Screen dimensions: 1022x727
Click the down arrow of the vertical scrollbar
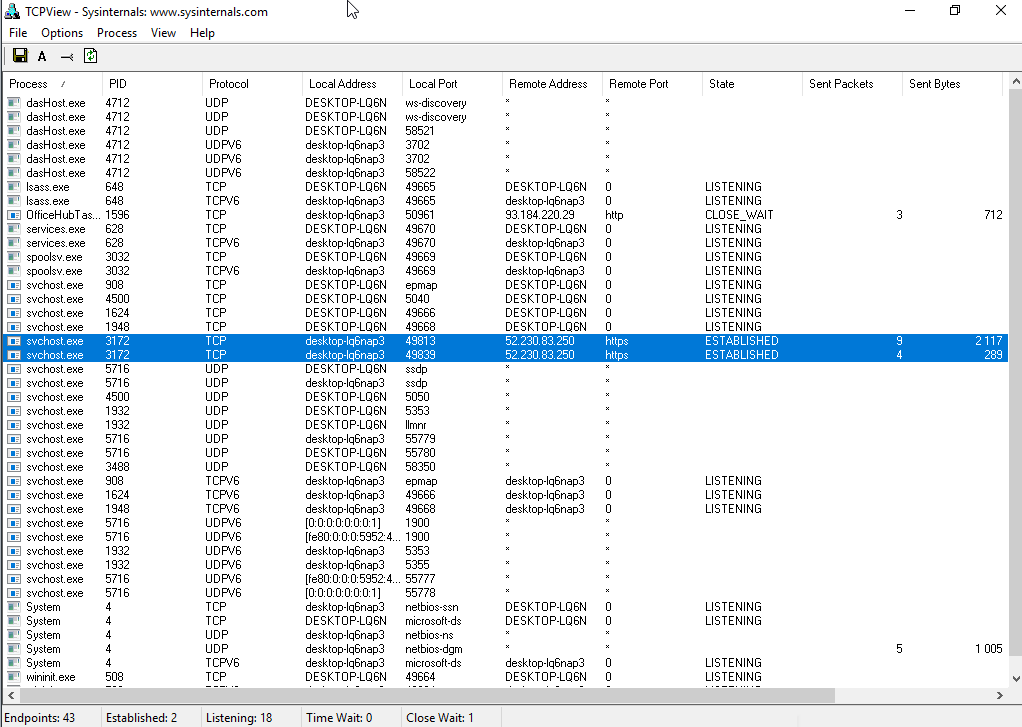pos(1014,677)
